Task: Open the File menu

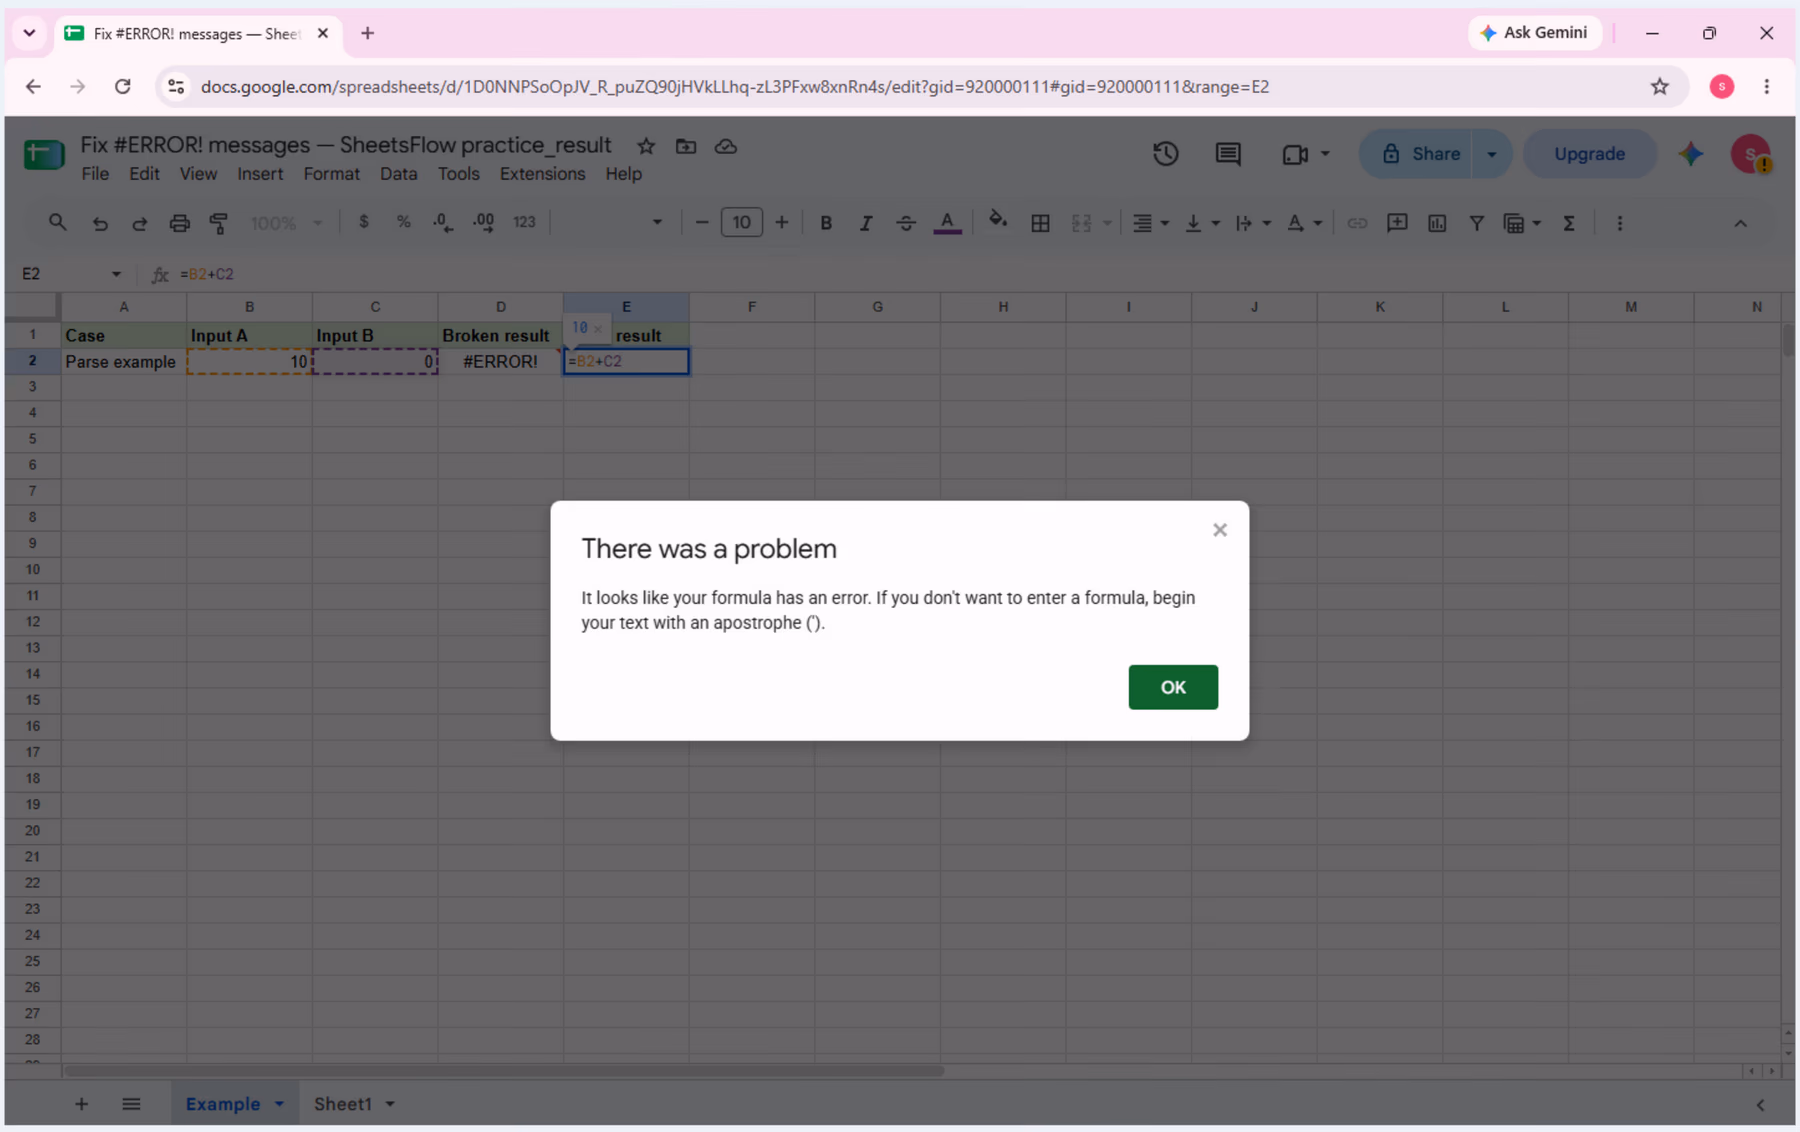Action: click(x=95, y=174)
